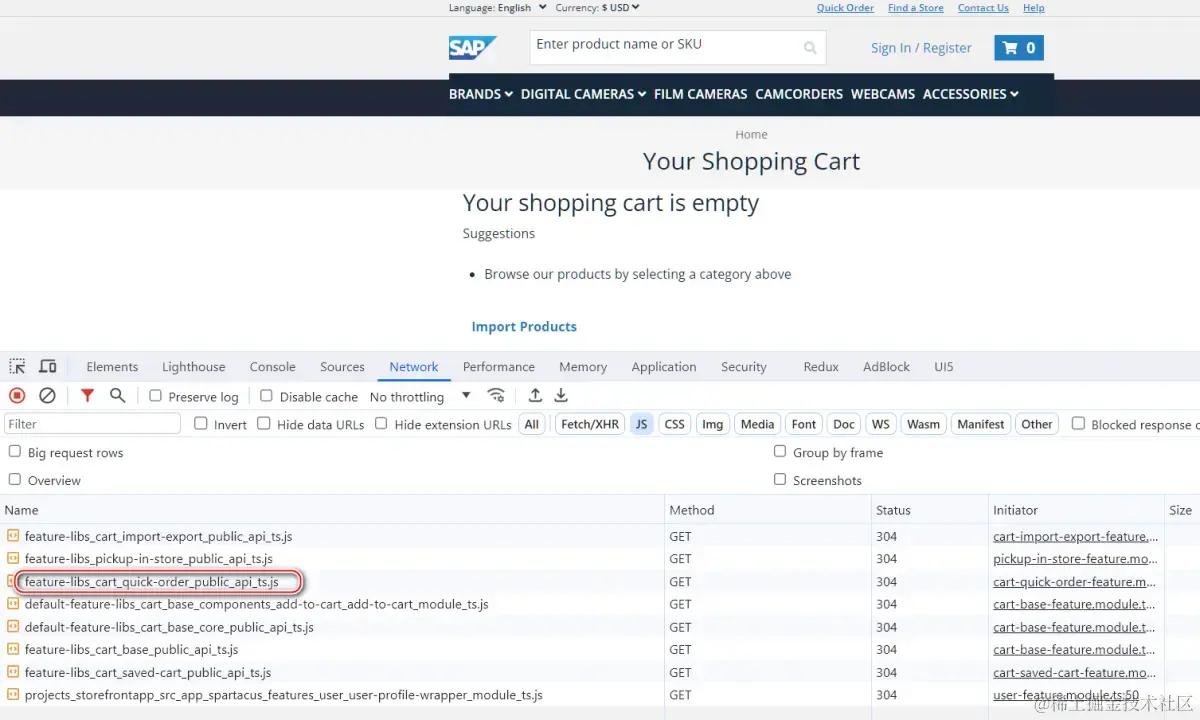Viewport: 1200px width, 720px height.
Task: Stop recording network log
Action: tap(17, 396)
